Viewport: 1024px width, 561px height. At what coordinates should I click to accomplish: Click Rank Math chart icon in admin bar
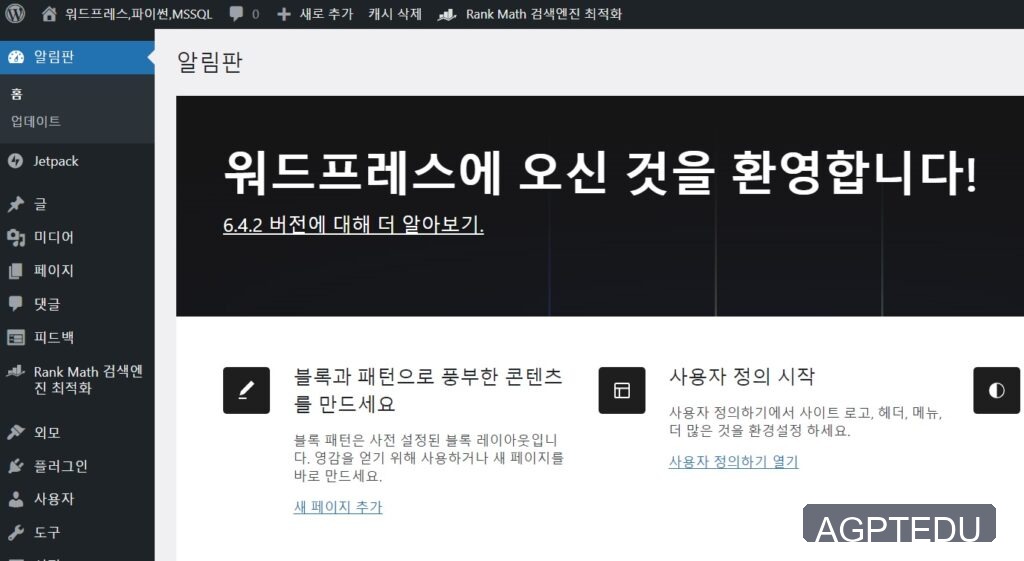[x=447, y=14]
